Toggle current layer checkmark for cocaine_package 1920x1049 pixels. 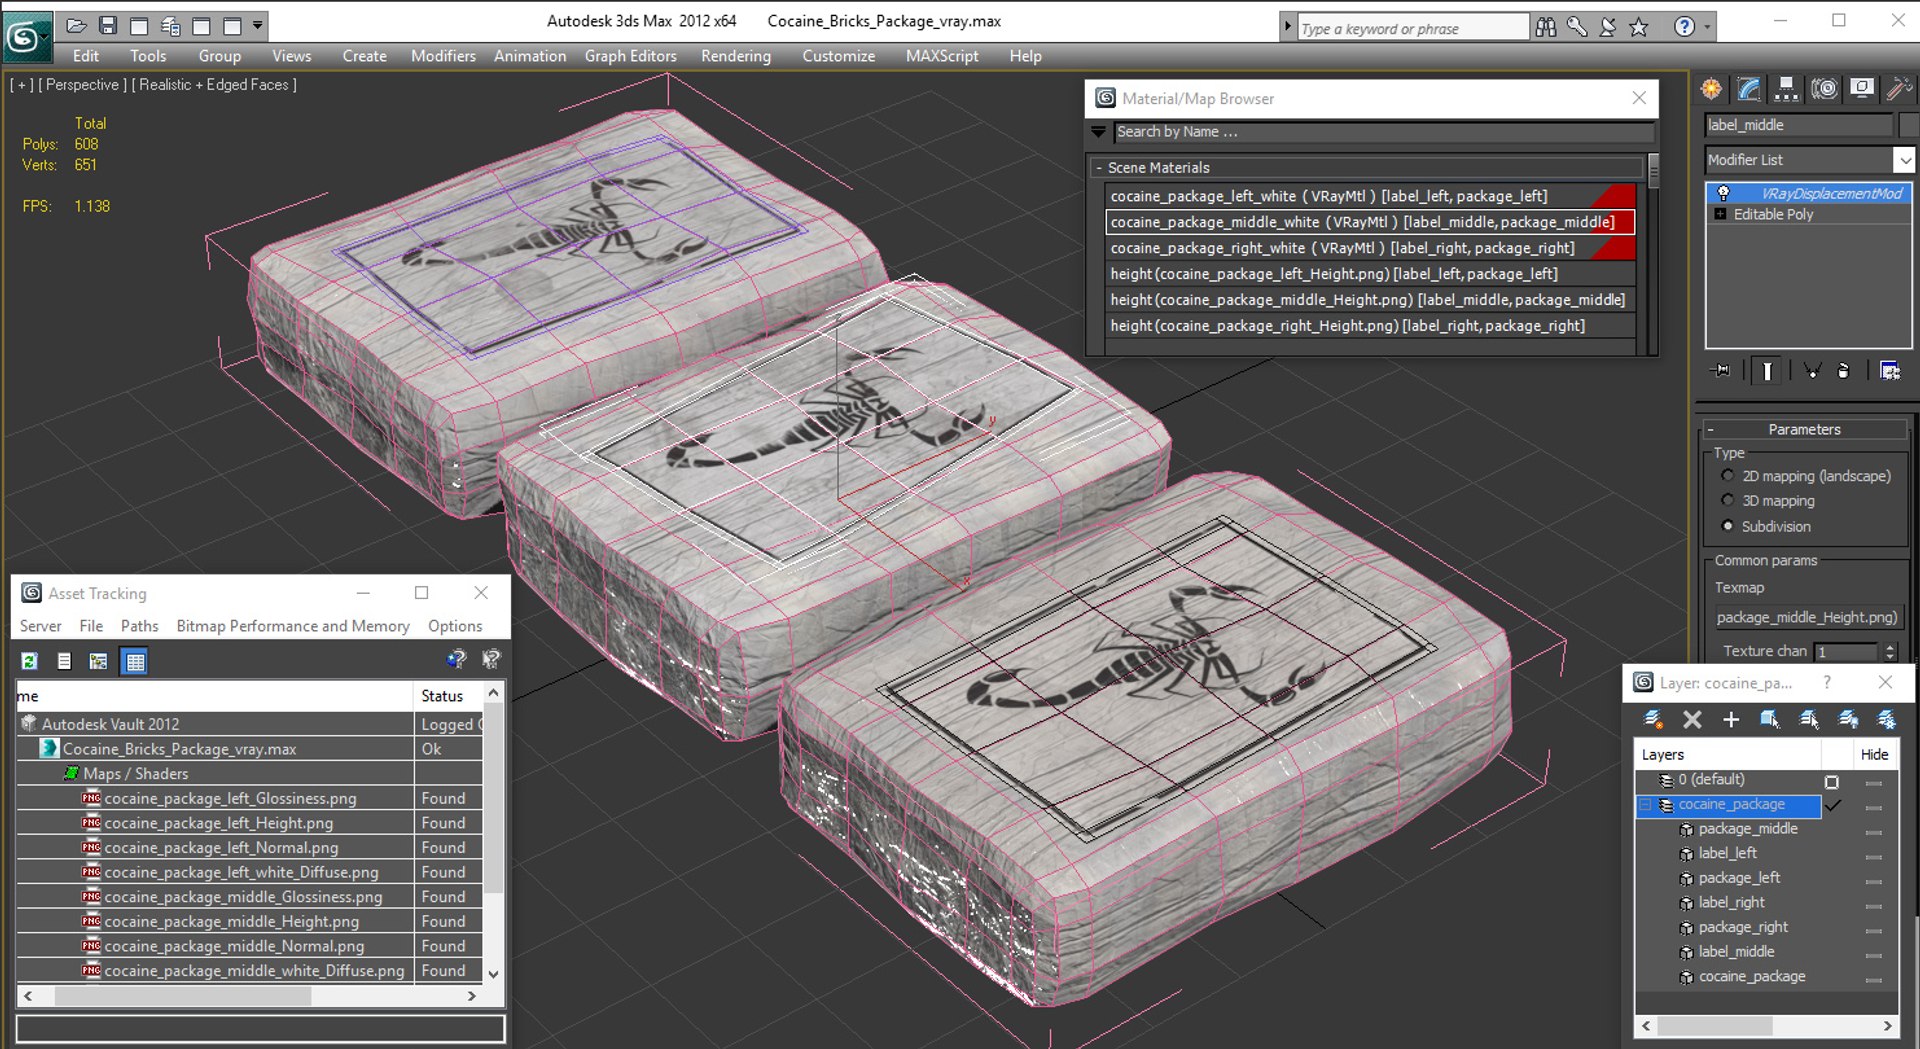[x=1833, y=805]
